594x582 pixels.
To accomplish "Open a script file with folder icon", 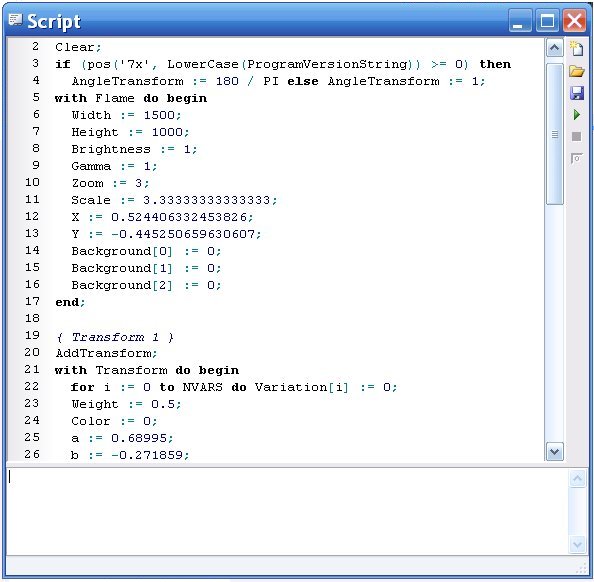I will coord(576,71).
